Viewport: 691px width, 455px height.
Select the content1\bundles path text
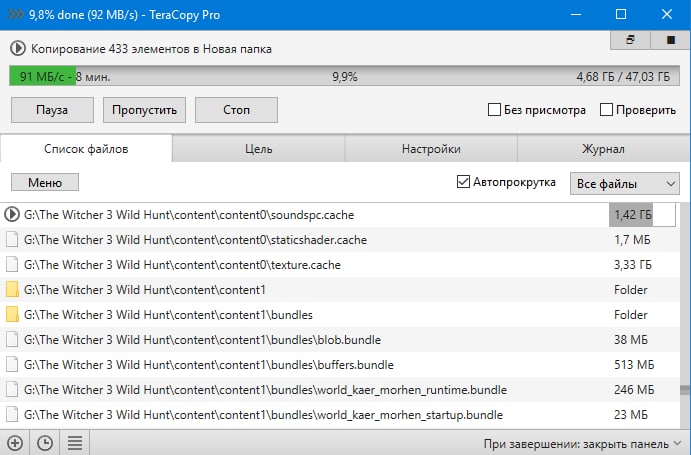168,315
